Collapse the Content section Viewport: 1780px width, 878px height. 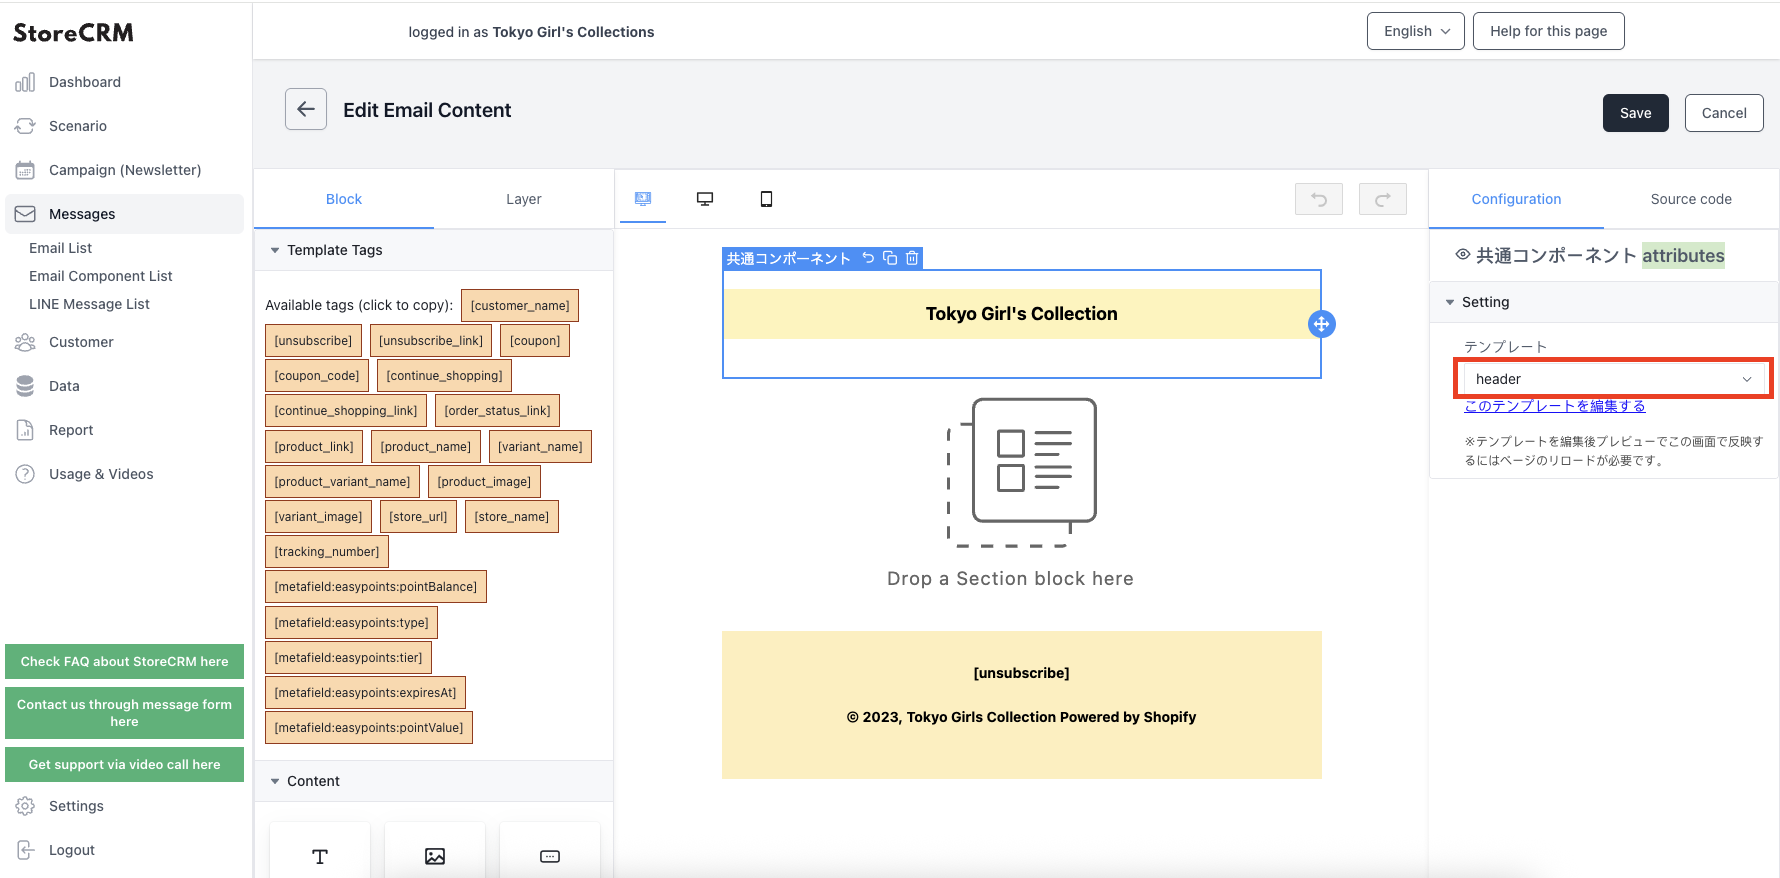coord(433,781)
